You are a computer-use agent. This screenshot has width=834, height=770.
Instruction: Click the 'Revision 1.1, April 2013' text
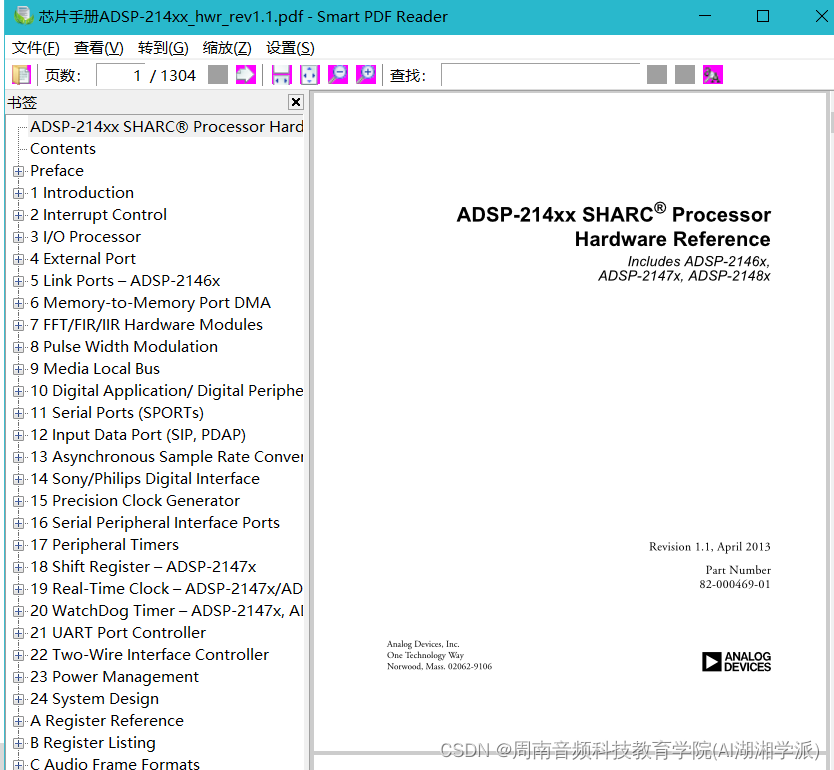(x=710, y=547)
